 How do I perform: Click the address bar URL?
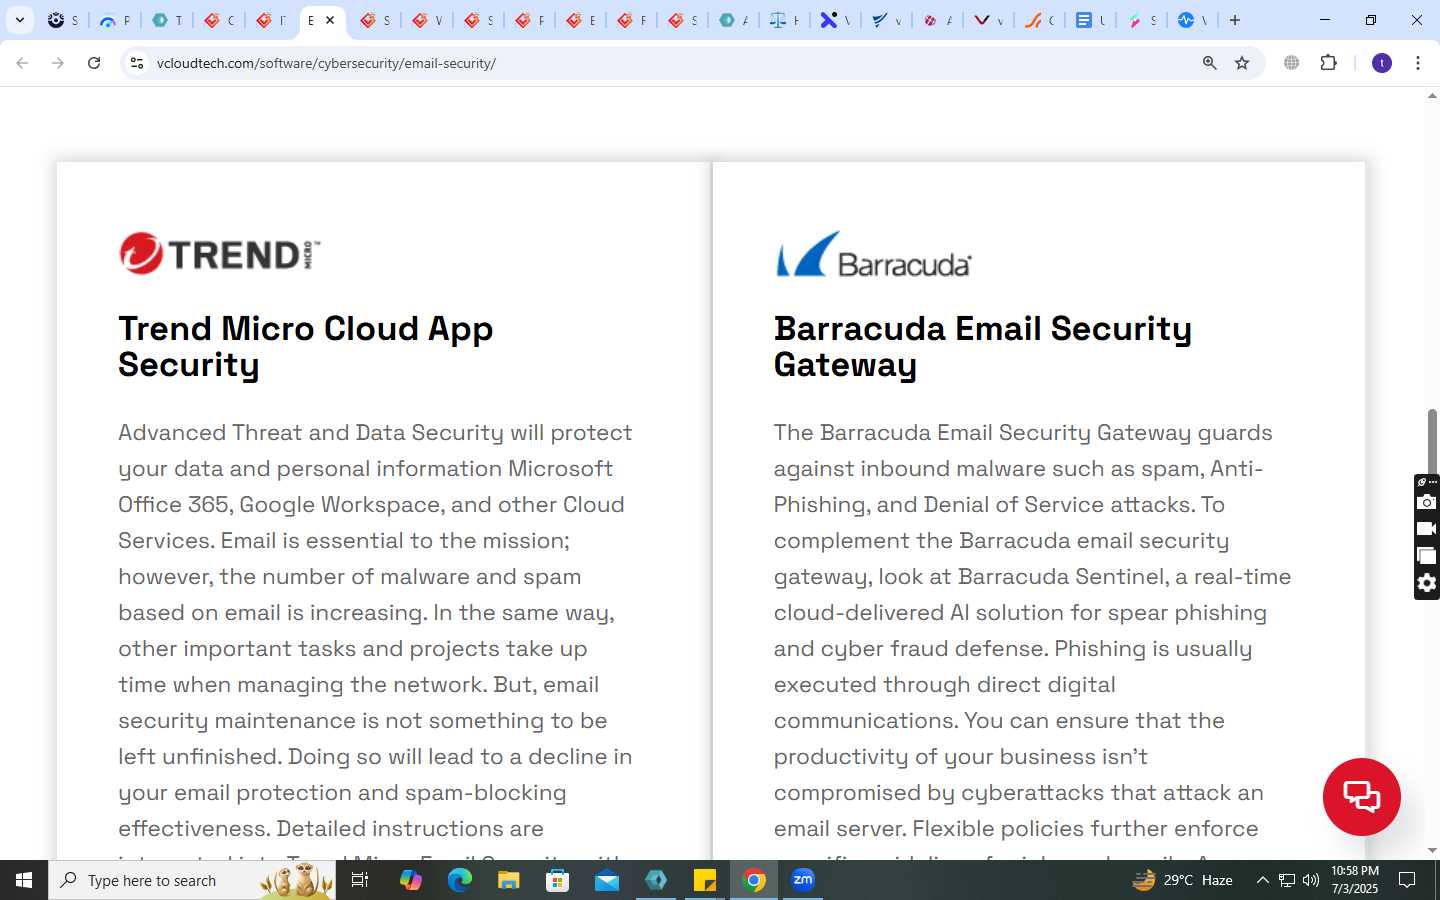pyautogui.click(x=326, y=63)
